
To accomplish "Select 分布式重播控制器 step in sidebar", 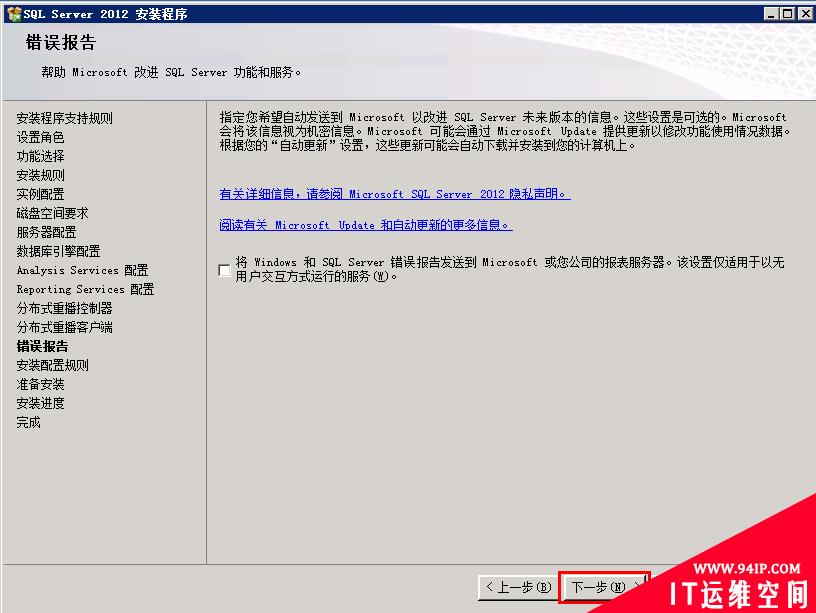I will click(x=65, y=308).
